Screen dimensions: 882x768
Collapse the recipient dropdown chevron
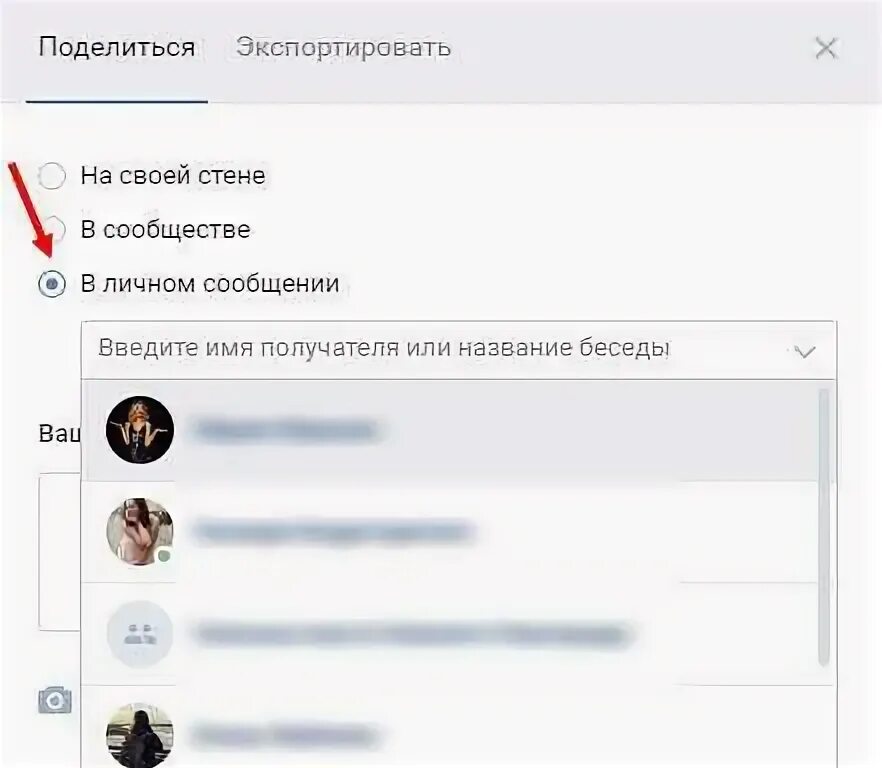point(804,352)
